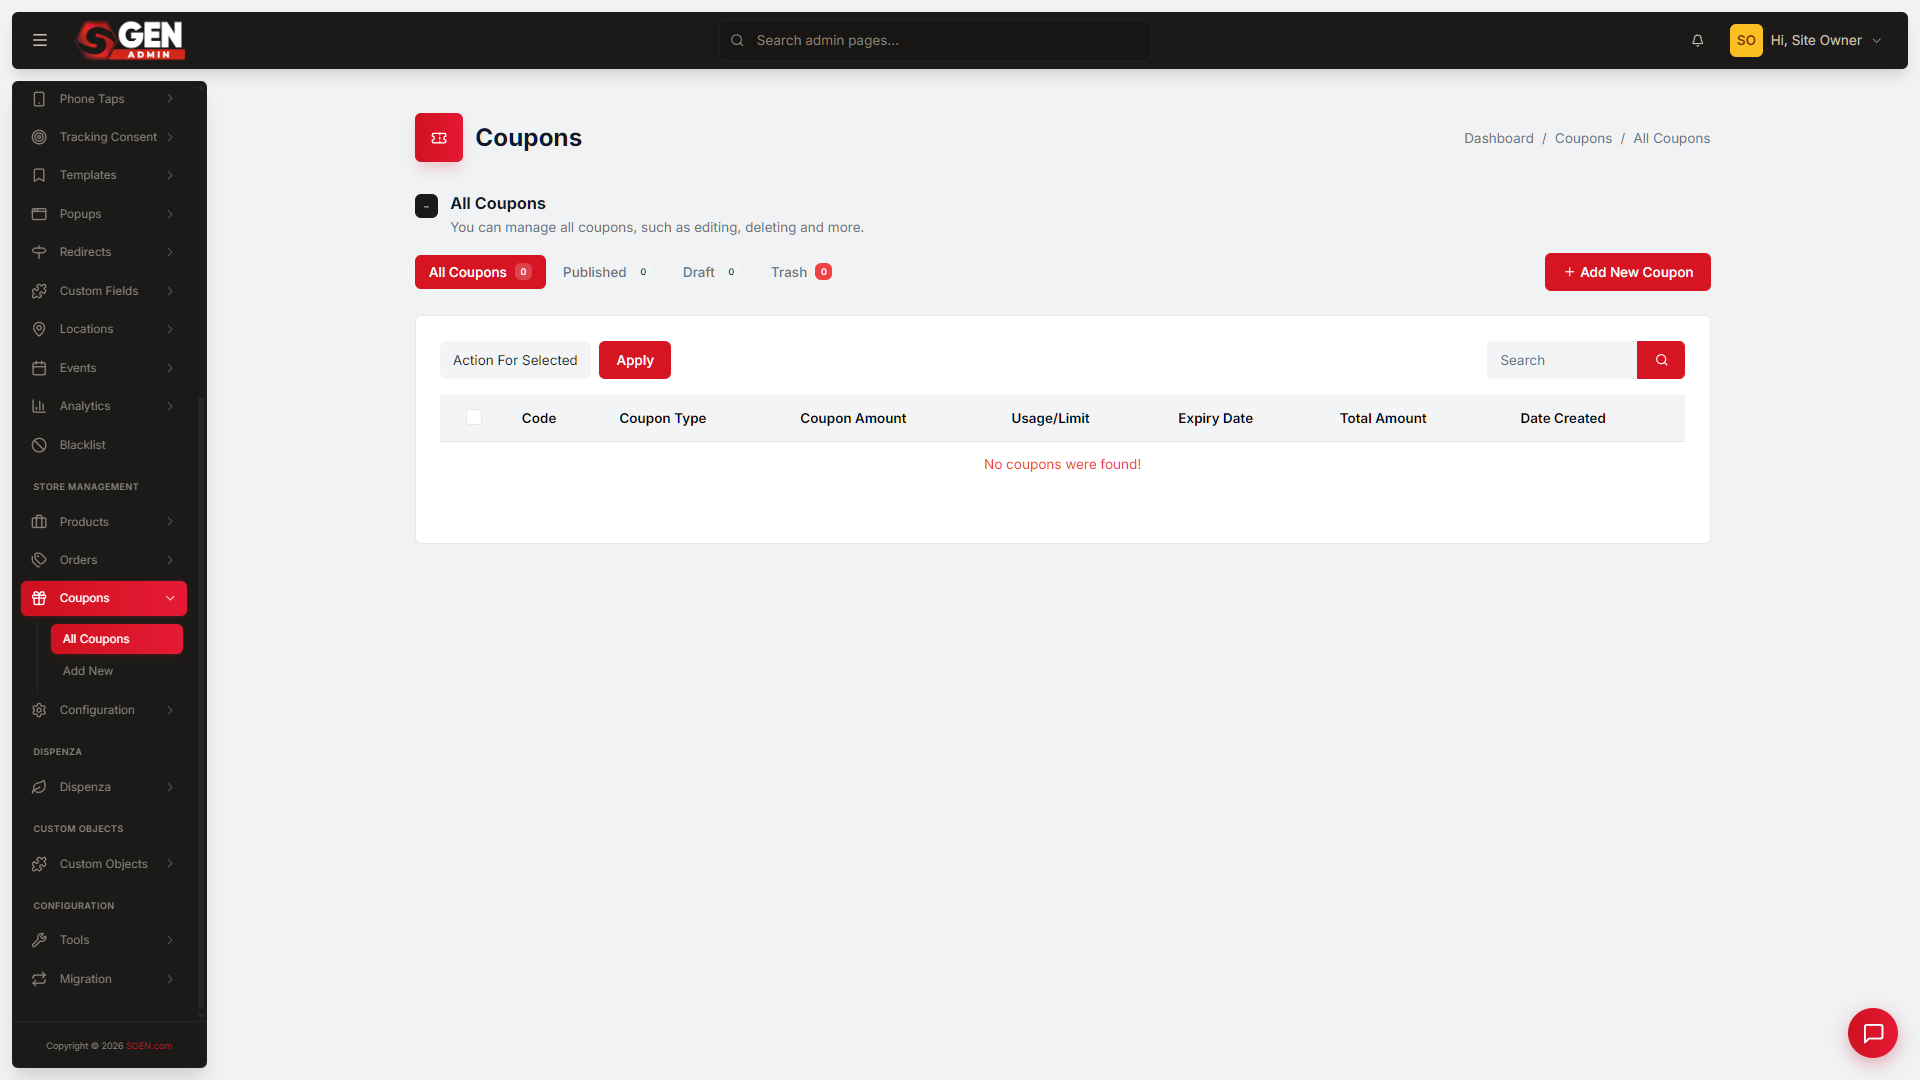This screenshot has width=1920, height=1080.
Task: Switch to the Published tab
Action: point(605,272)
